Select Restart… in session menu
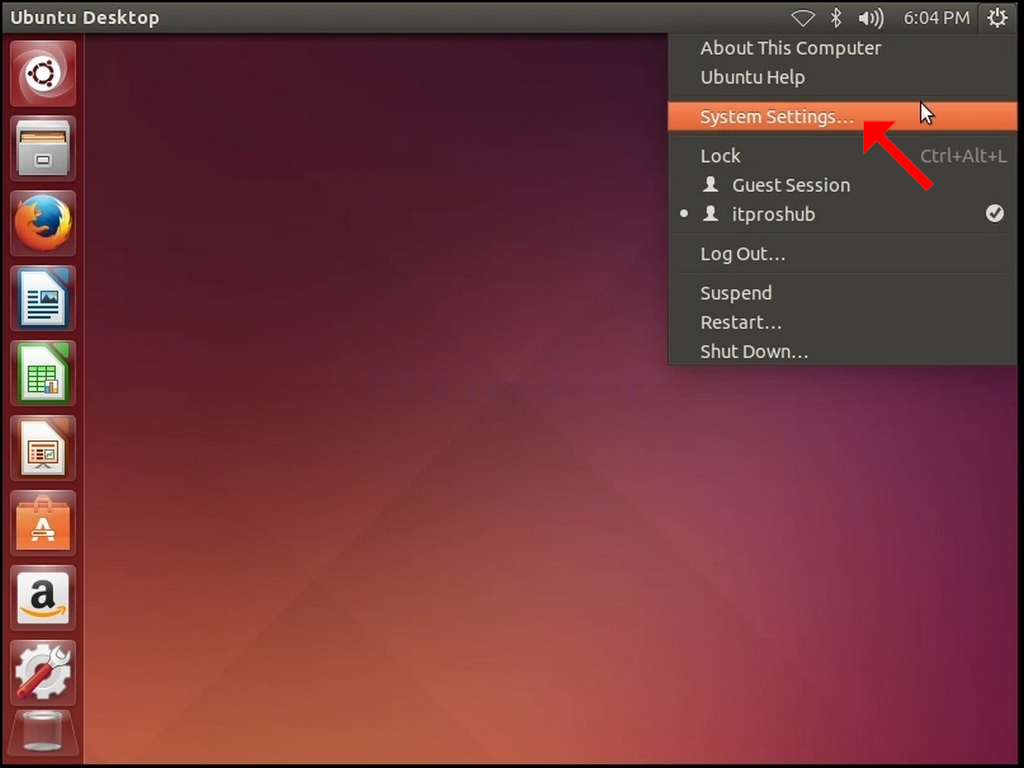The width and height of the screenshot is (1024, 768). click(x=842, y=322)
